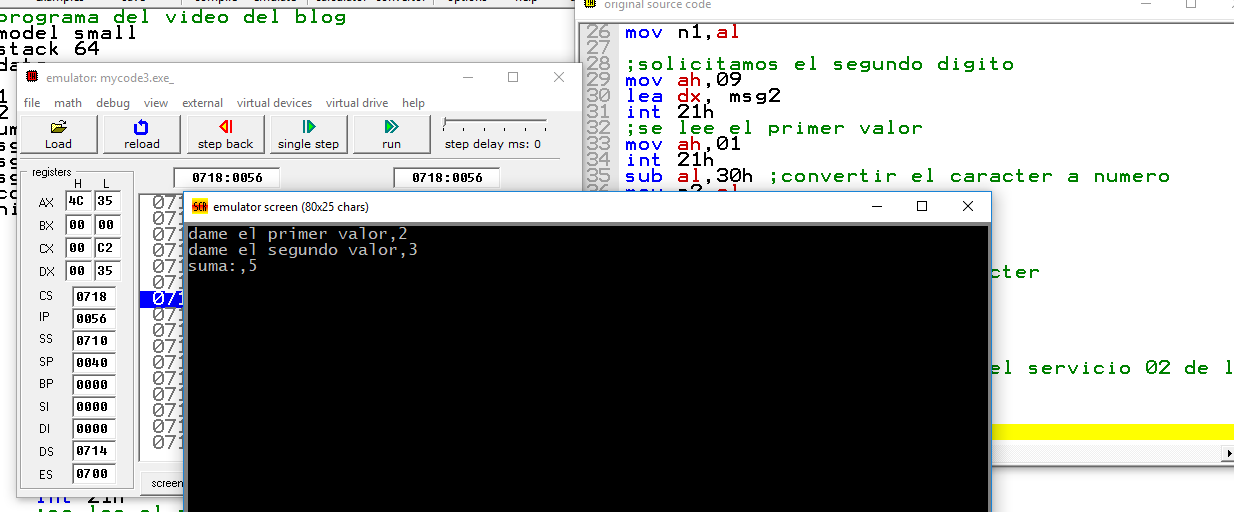1234x512 pixels.
Task: Click the BP register field
Action: (94, 385)
